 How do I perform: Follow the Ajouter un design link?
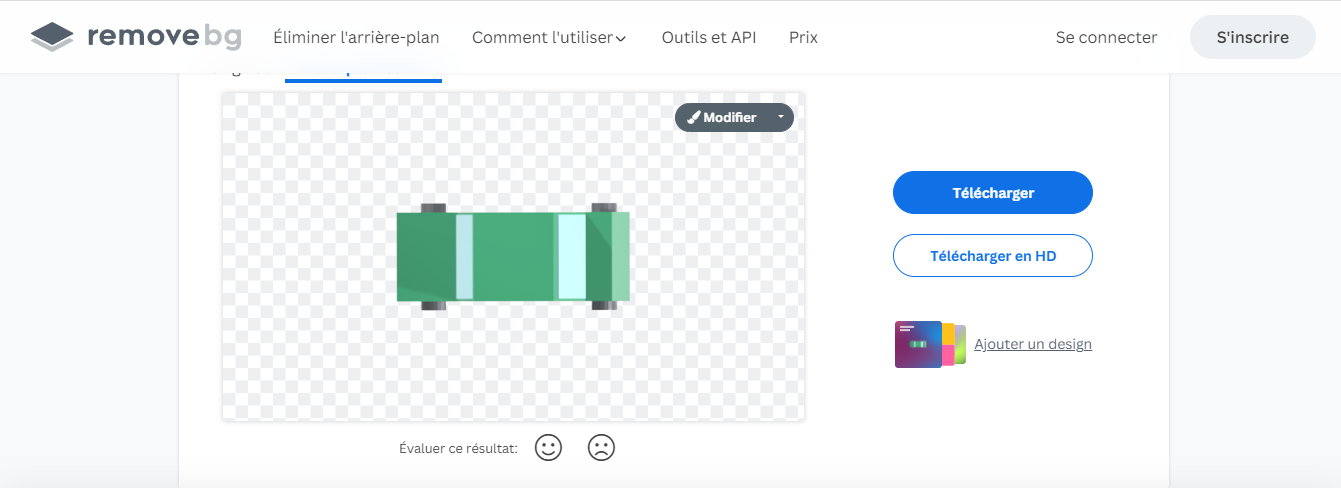[1033, 344]
